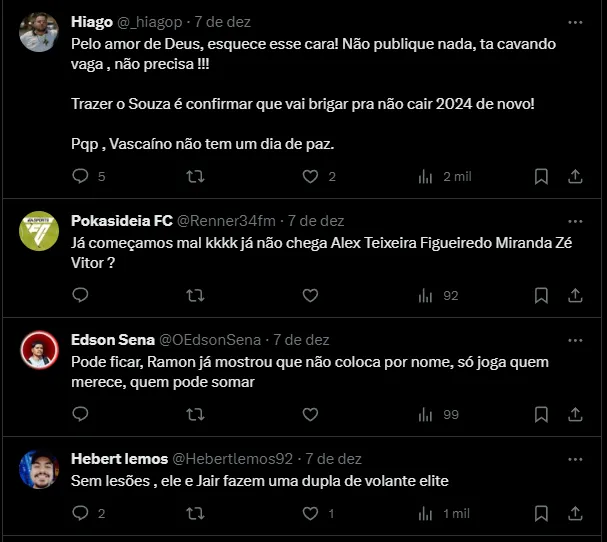This screenshot has width=607, height=542.
Task: Bookmark Hiago's tweet
Action: 541,177
